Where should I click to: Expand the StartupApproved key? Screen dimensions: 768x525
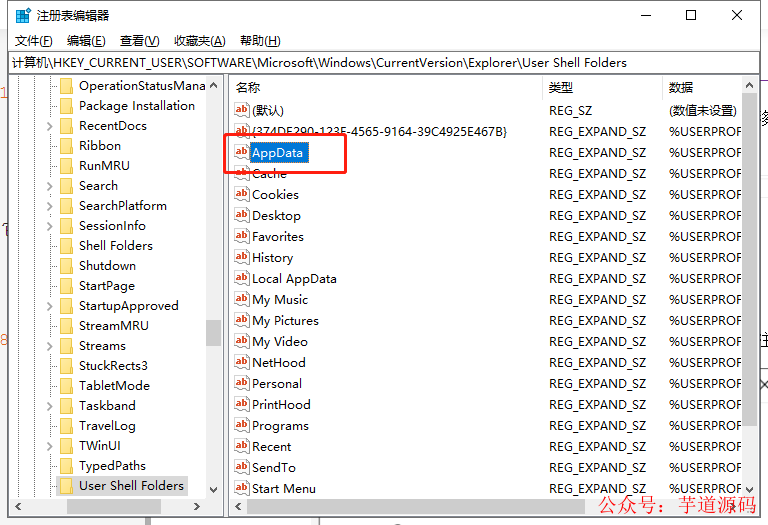[49, 306]
